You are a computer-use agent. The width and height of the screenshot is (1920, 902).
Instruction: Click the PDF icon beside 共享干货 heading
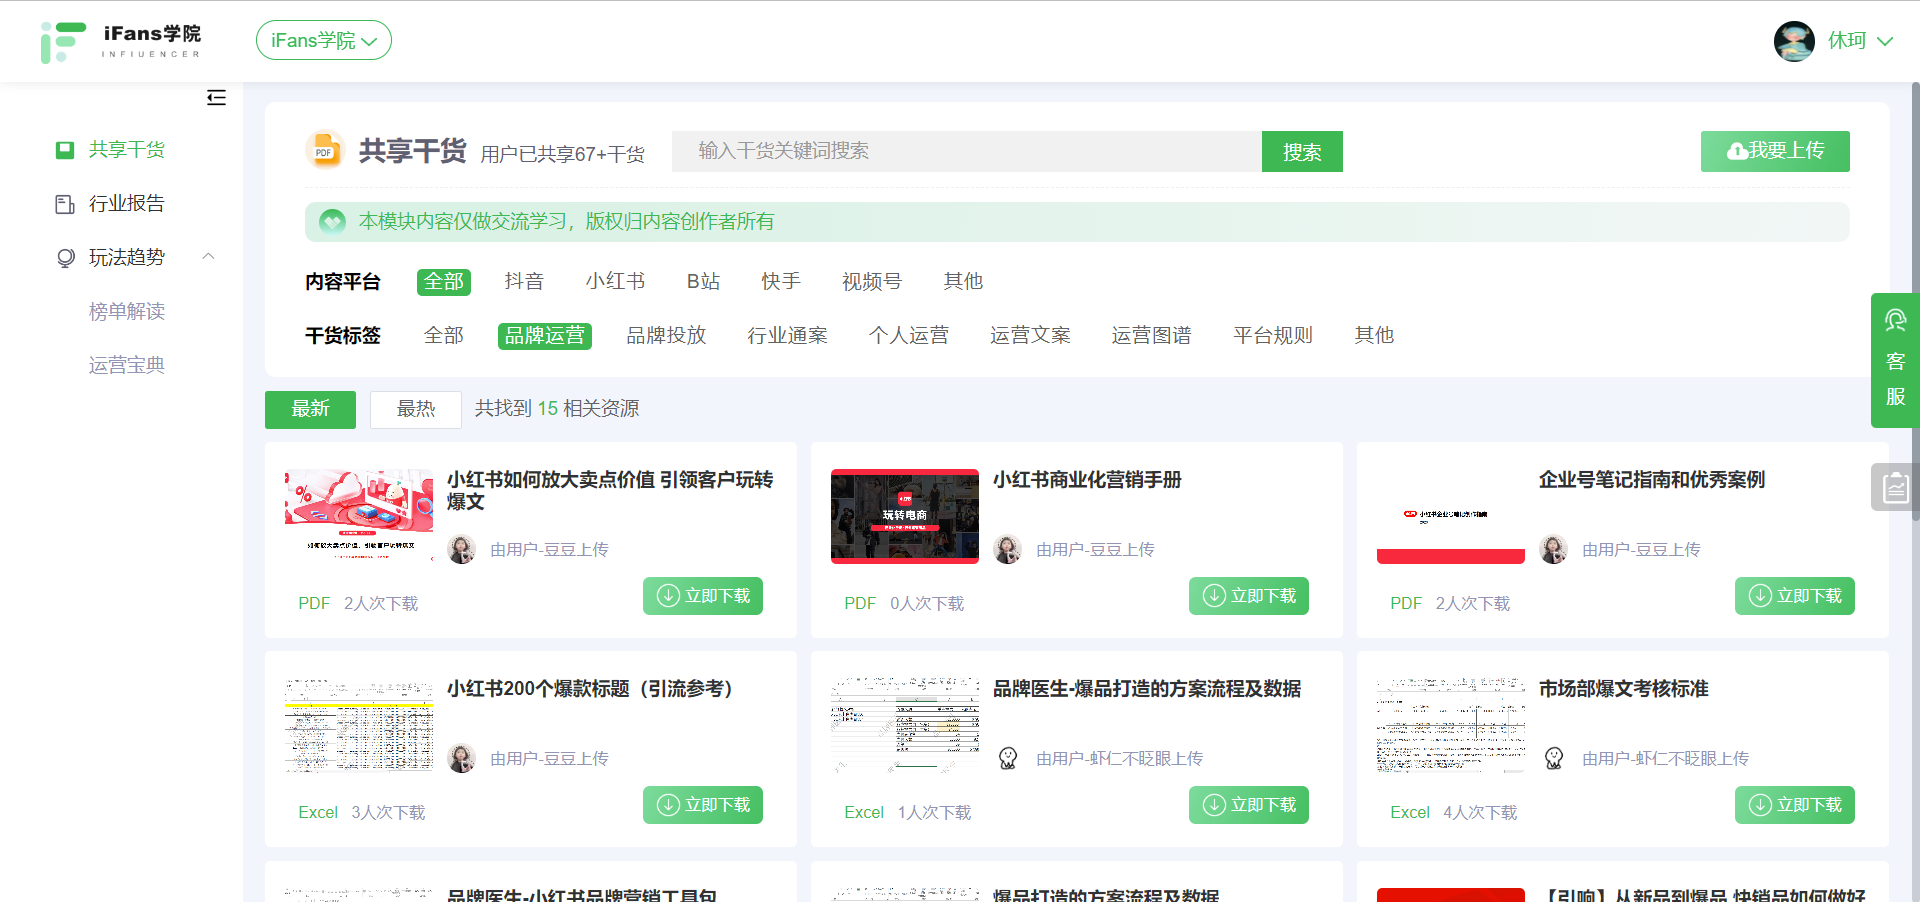pos(324,151)
